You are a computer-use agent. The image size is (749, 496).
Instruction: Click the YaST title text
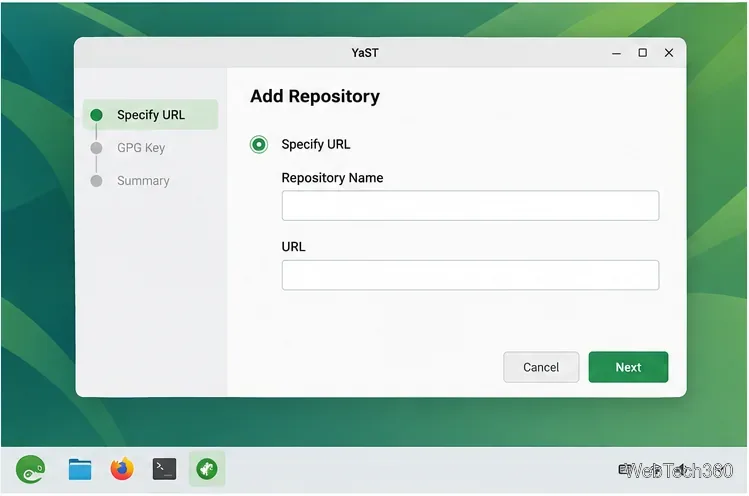[x=365, y=53]
